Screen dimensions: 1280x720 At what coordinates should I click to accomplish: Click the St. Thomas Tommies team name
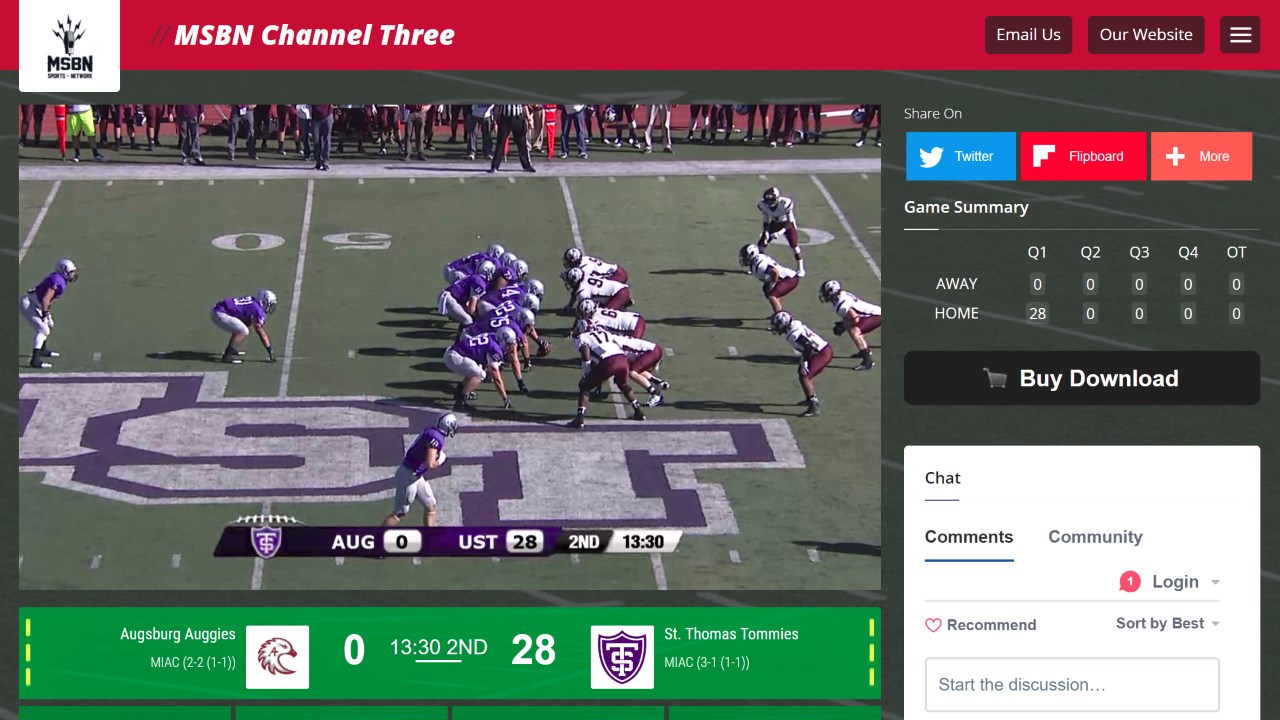tap(731, 634)
